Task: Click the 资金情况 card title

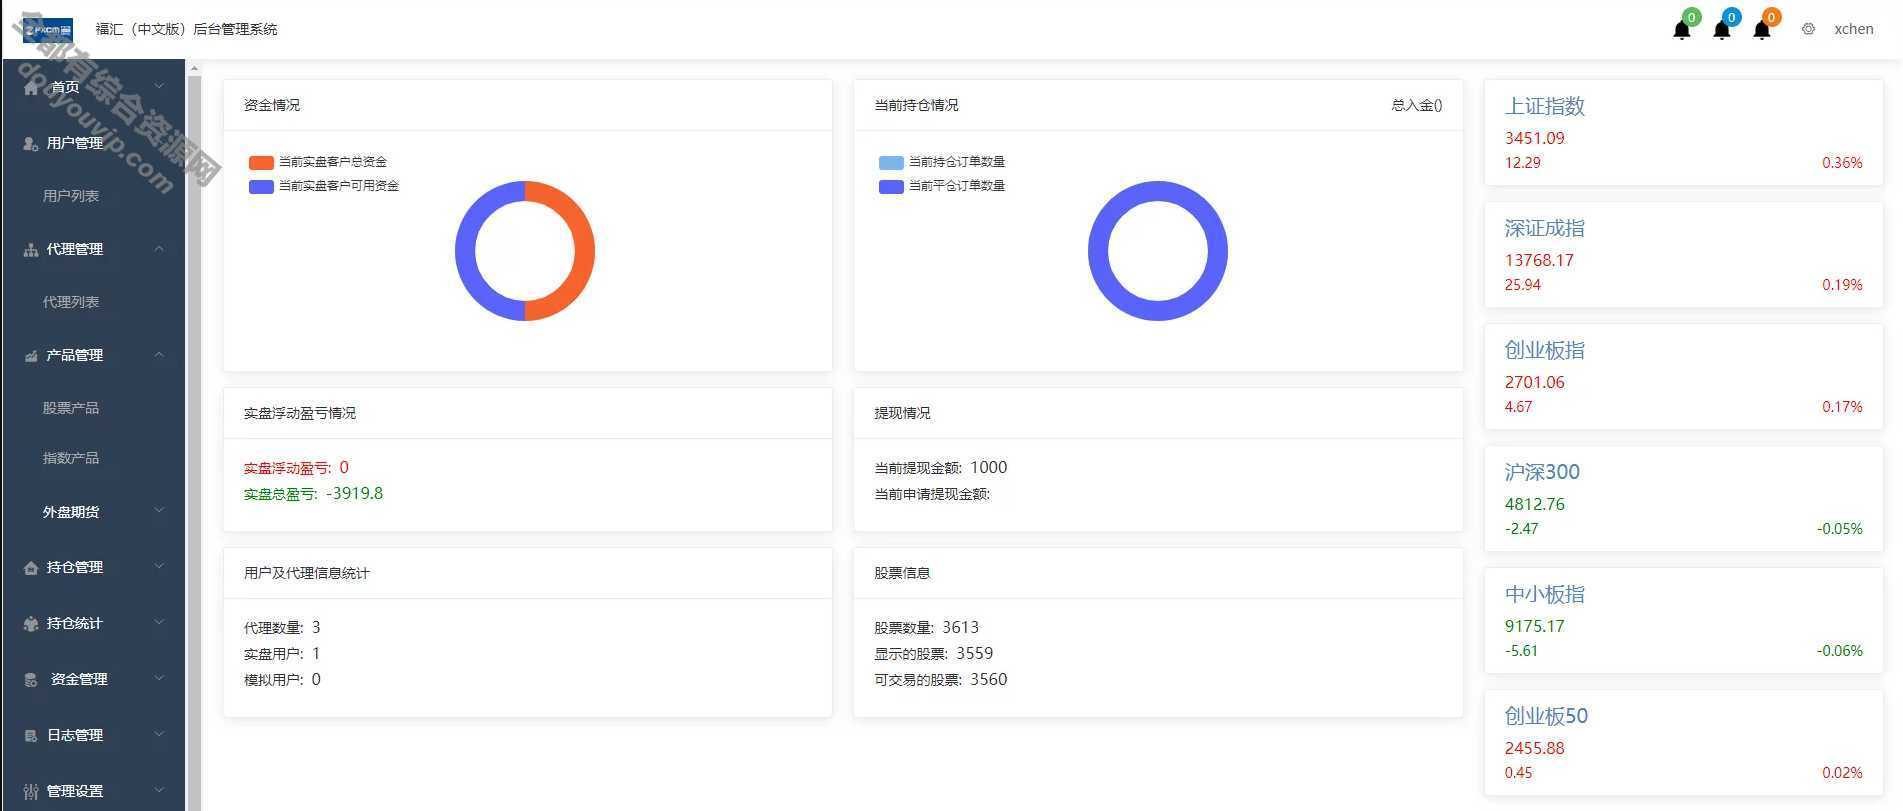Action: (271, 105)
